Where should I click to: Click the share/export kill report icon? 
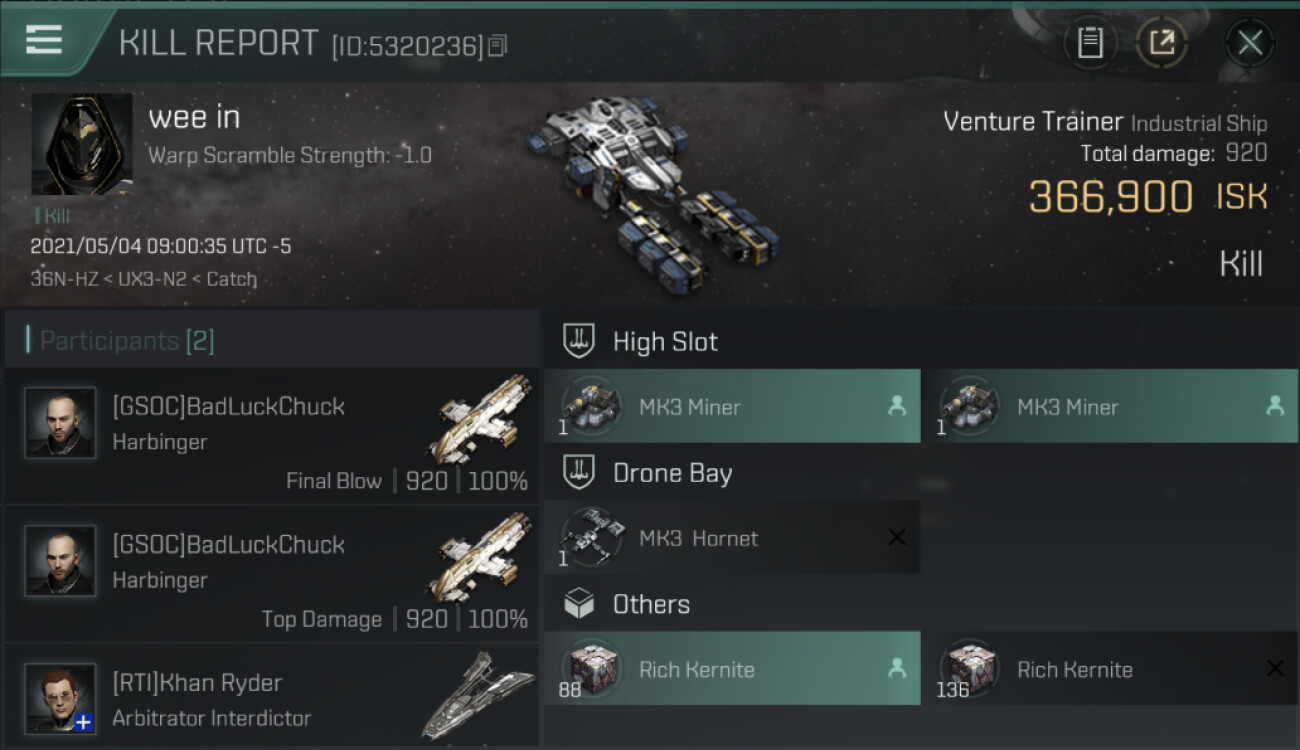[1162, 43]
